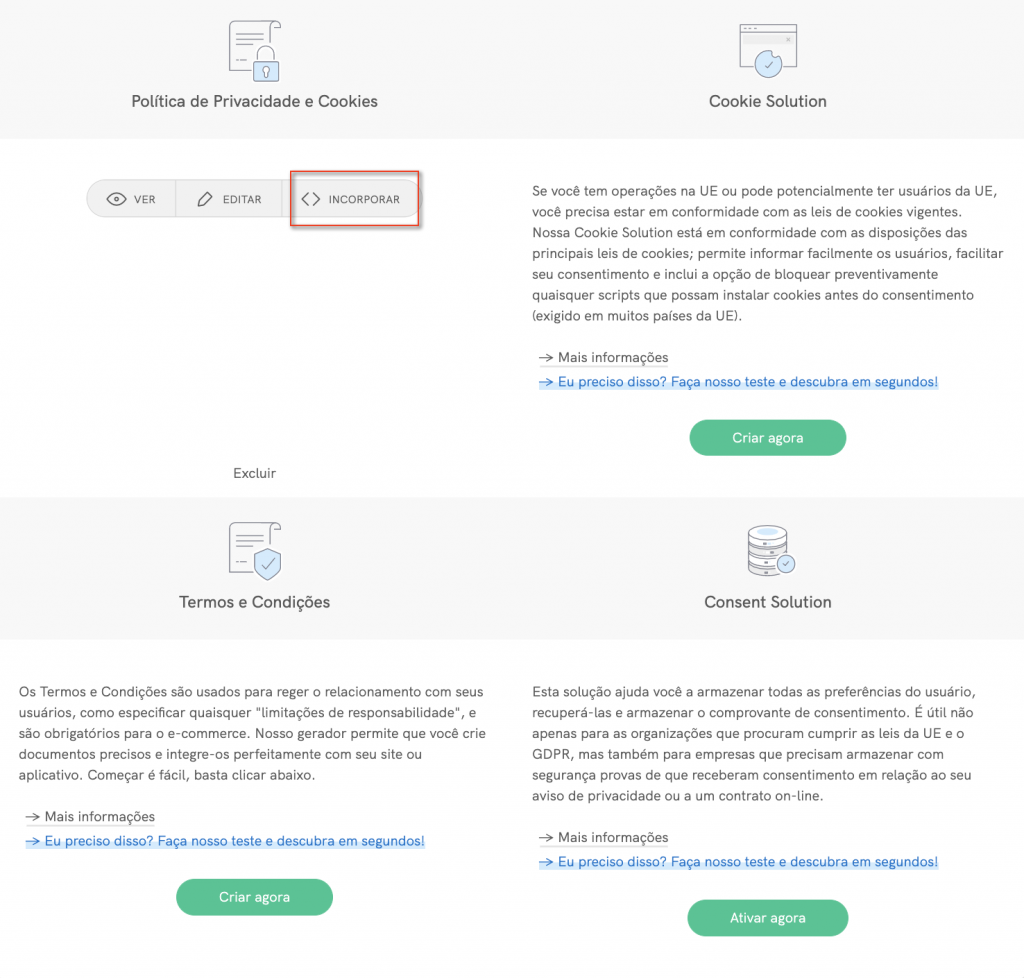Click Criar agora under Termos e Condições
Image resolution: width=1024 pixels, height=978 pixels.
point(254,897)
